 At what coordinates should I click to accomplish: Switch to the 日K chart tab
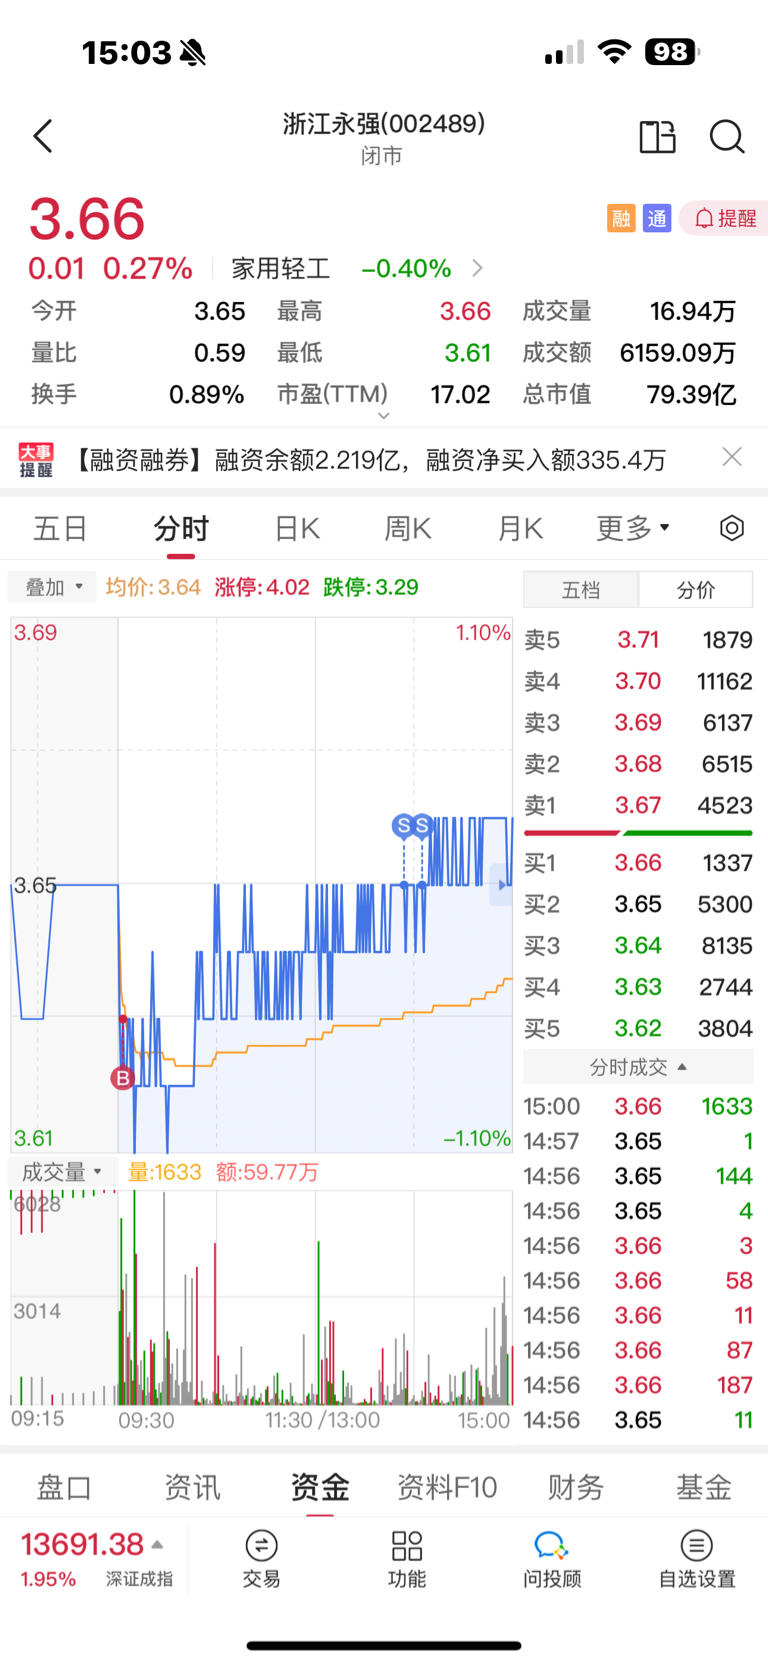[297, 528]
